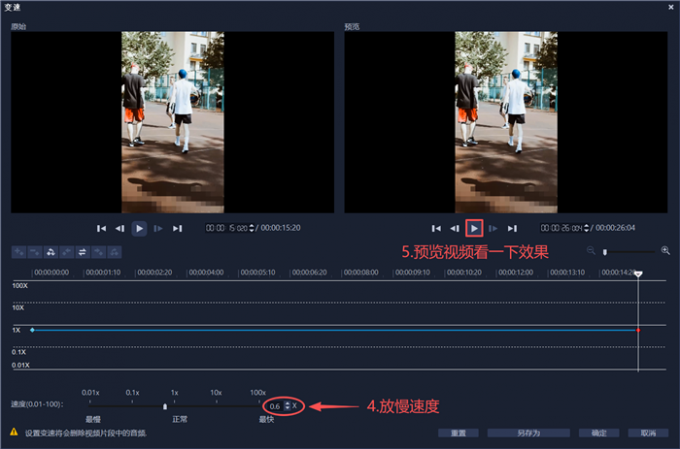Play the original video pane

pyautogui.click(x=139, y=229)
